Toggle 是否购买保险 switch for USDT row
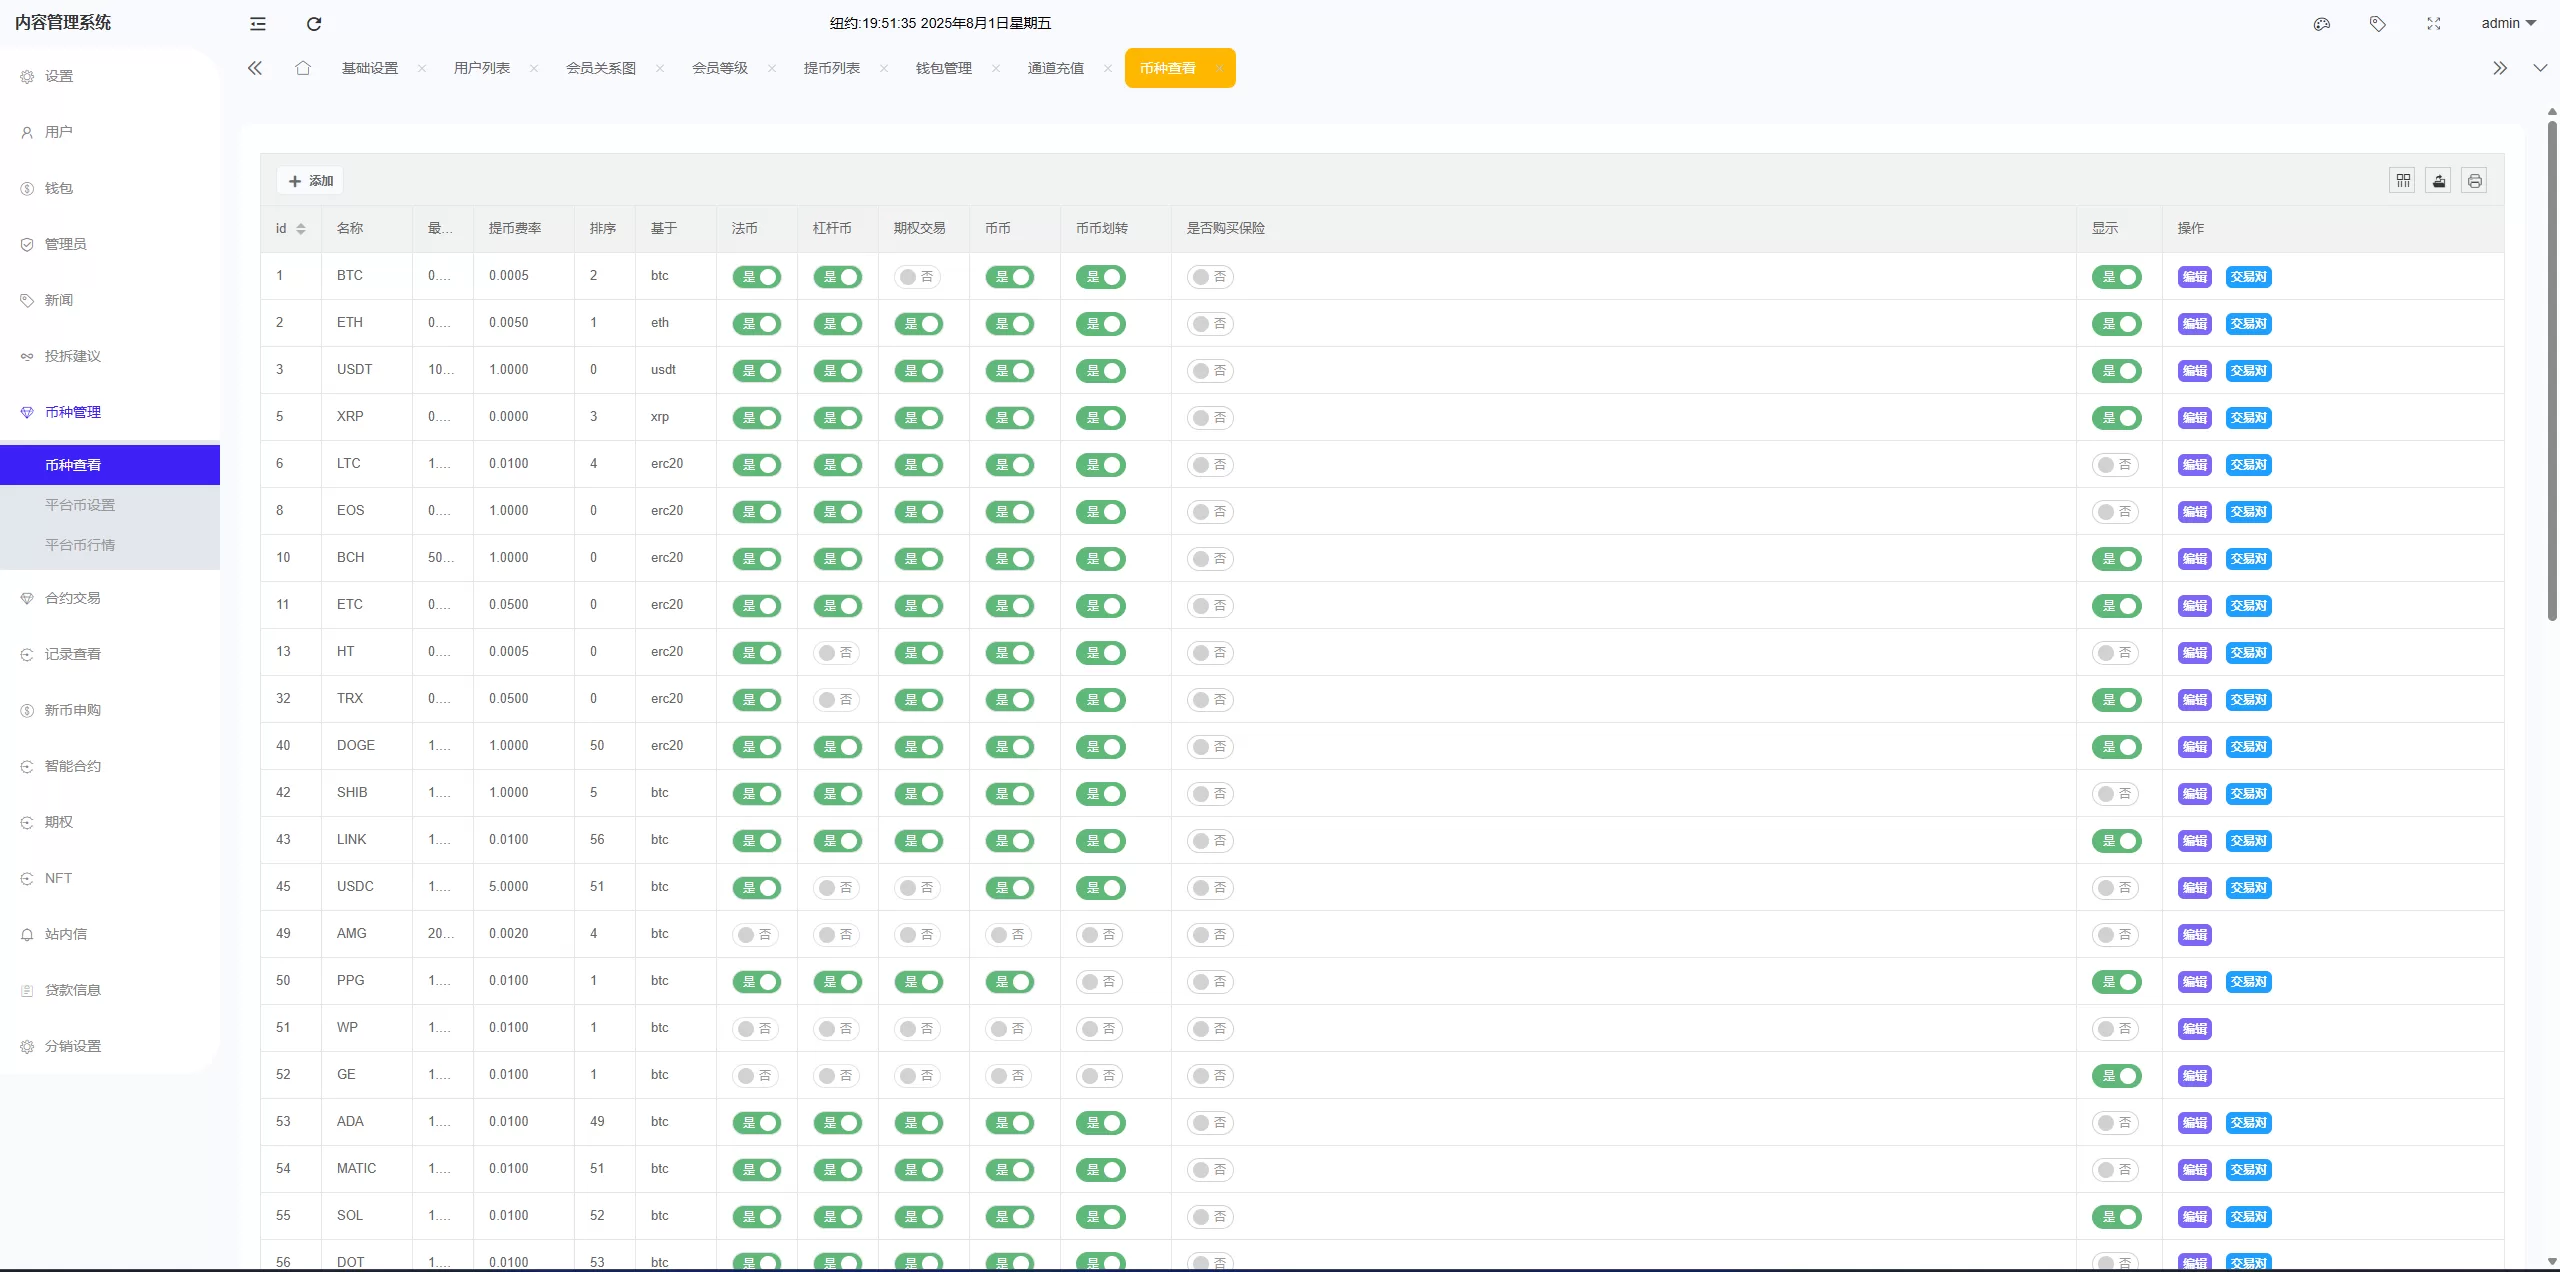 click(x=1210, y=371)
